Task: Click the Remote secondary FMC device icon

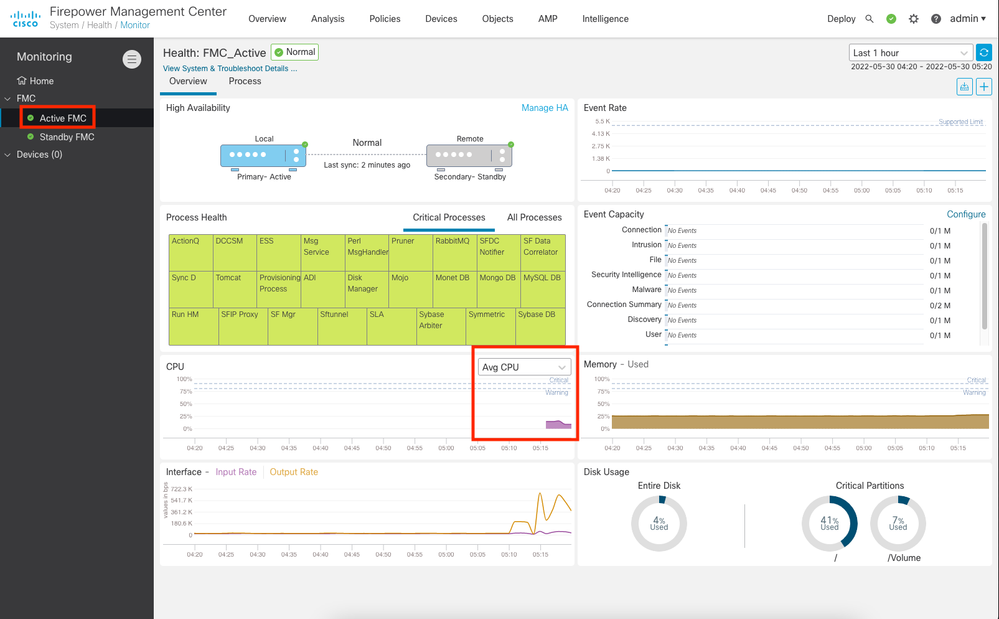Action: [470, 155]
